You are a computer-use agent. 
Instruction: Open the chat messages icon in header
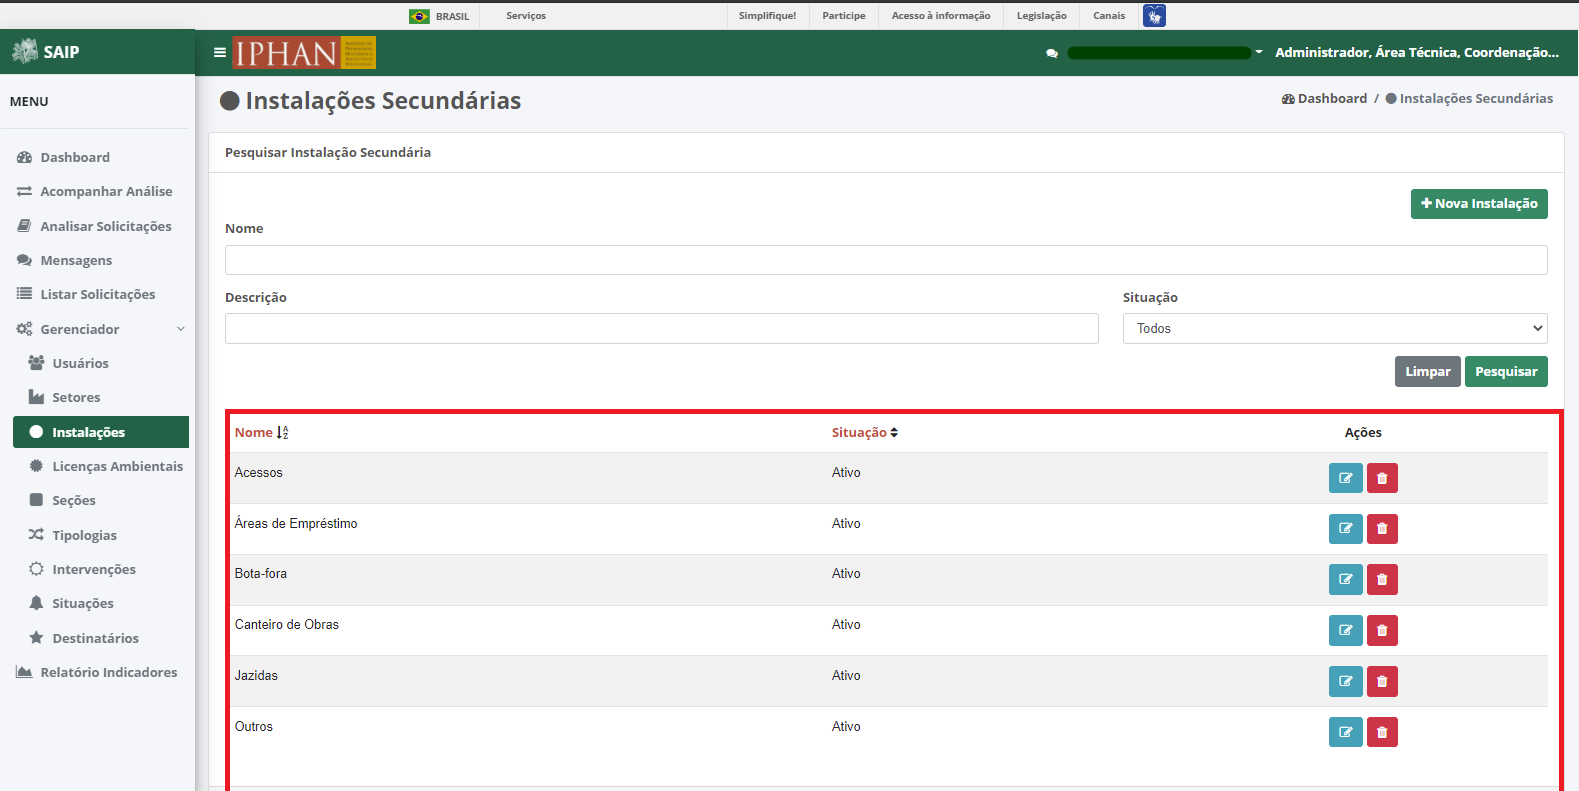click(1052, 53)
